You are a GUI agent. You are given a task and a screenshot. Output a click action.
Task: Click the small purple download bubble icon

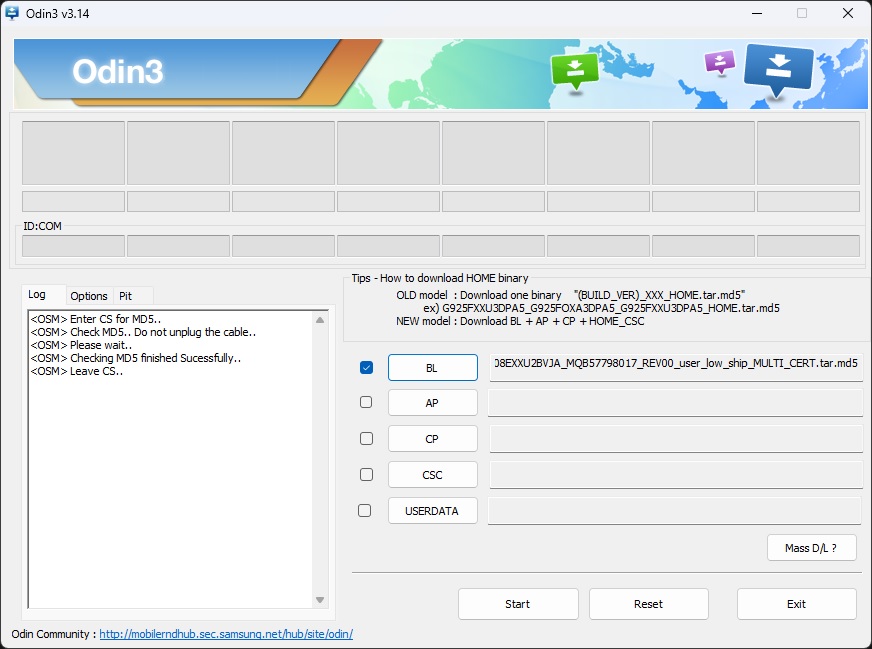(x=719, y=63)
